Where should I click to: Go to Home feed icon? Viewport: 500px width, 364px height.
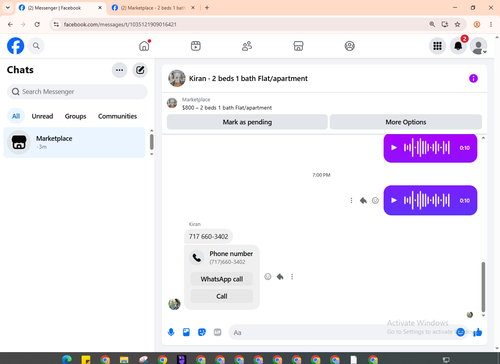tap(144, 46)
